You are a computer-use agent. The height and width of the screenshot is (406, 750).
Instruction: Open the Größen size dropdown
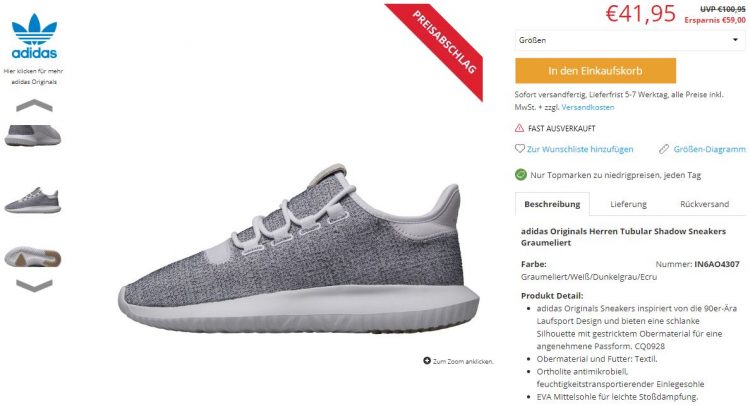pyautogui.click(x=630, y=40)
